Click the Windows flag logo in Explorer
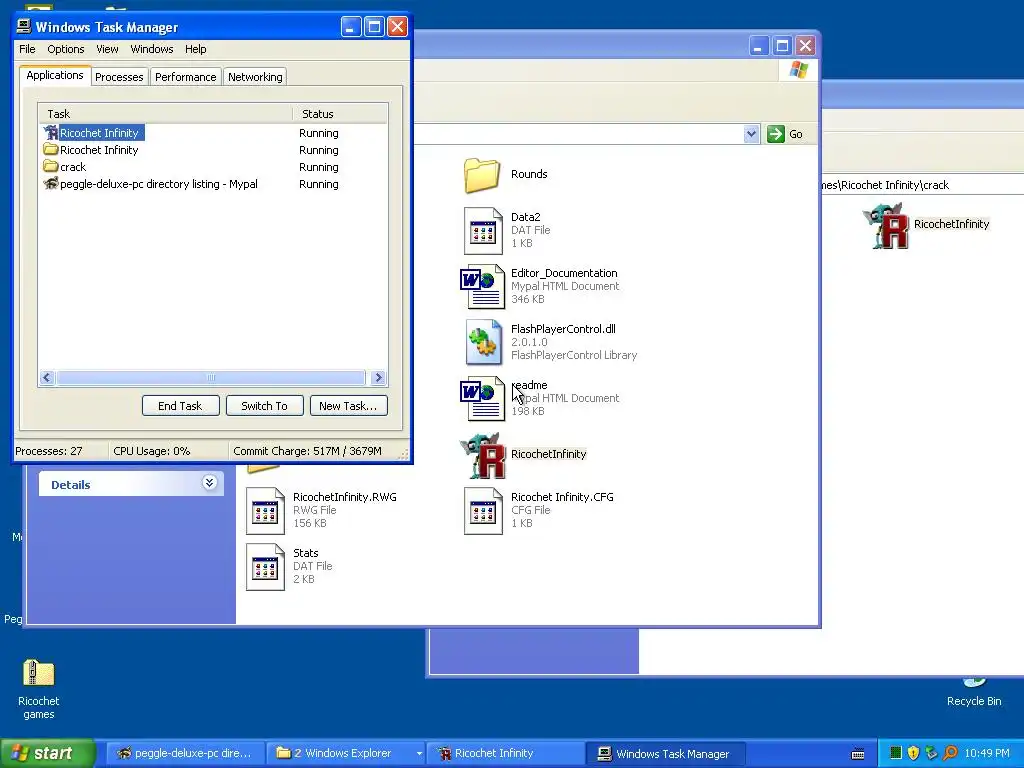Viewport: 1024px width, 768px height. [x=798, y=70]
